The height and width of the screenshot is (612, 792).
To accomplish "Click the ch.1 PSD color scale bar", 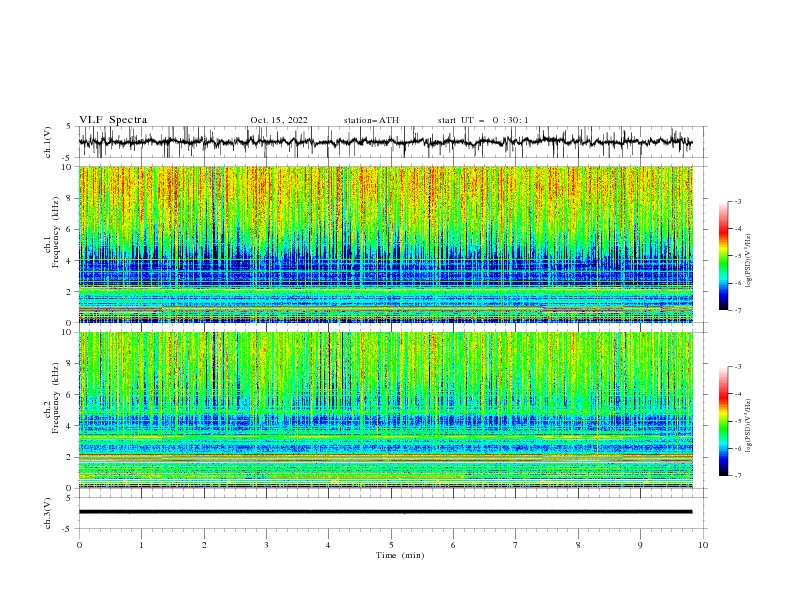I will point(723,256).
